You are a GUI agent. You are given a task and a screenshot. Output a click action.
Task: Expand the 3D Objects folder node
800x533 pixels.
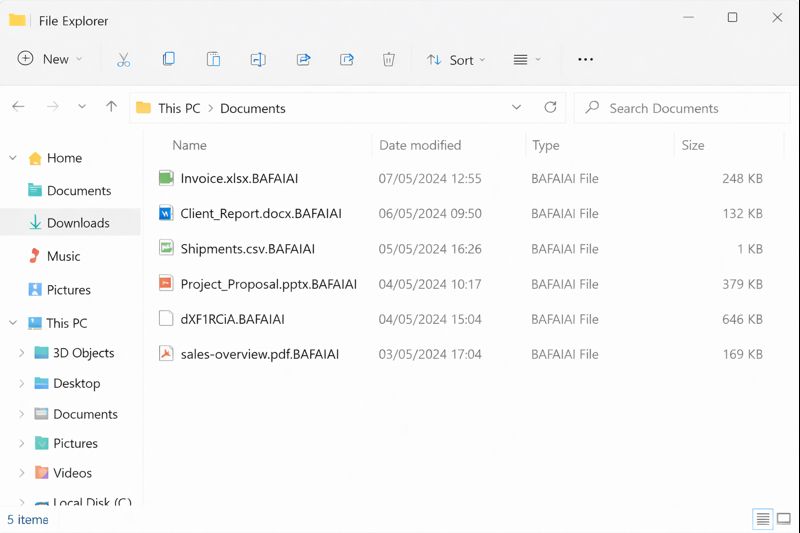(x=21, y=352)
